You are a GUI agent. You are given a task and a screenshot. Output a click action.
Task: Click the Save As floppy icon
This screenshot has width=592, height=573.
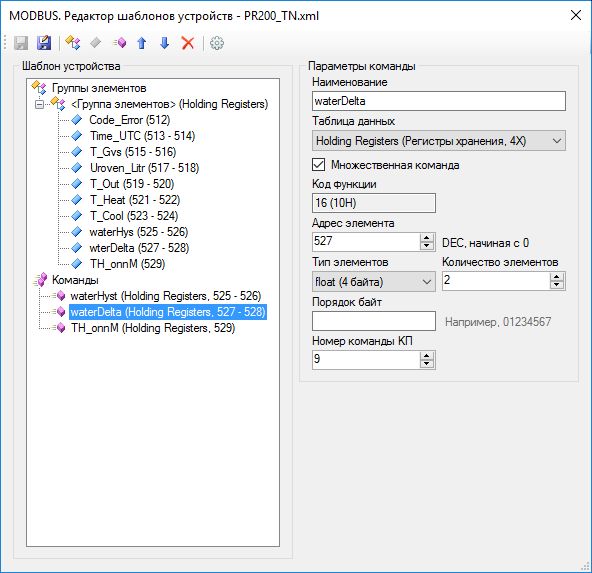pyautogui.click(x=44, y=43)
